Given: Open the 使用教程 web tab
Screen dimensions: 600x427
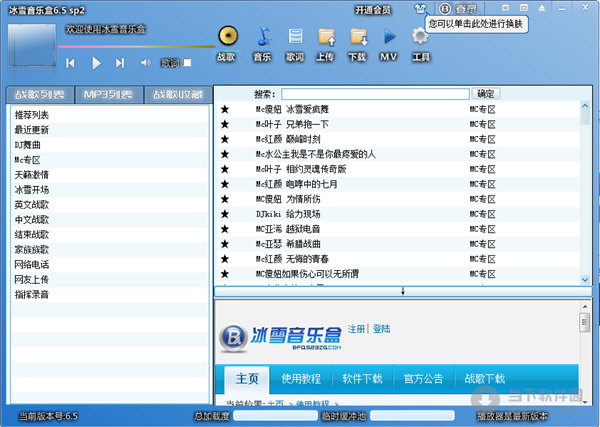Looking at the screenshot, I should (x=301, y=379).
